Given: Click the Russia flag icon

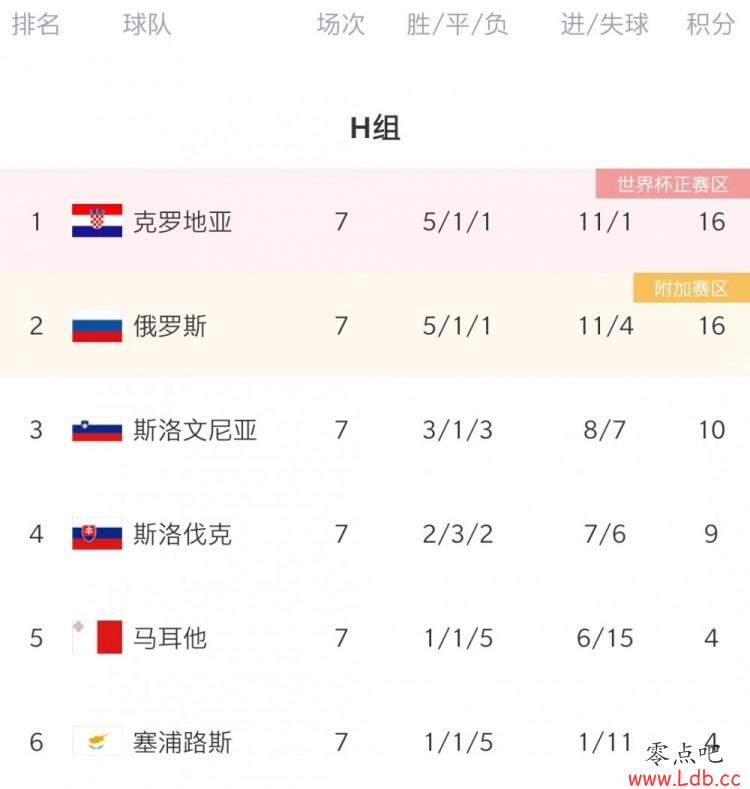Looking at the screenshot, I should coord(97,326).
